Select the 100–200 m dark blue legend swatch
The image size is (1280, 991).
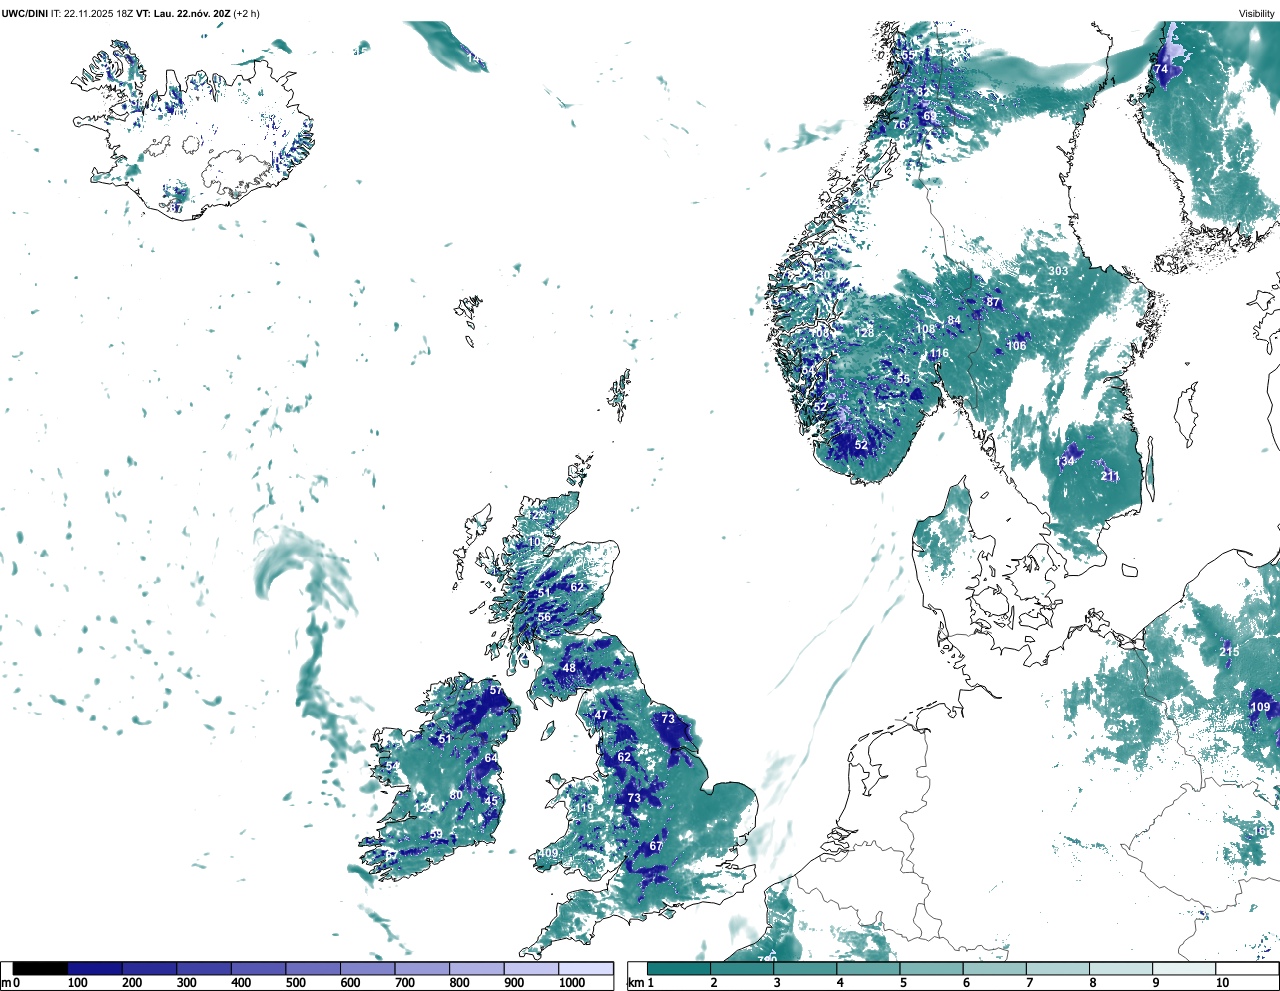click(95, 968)
